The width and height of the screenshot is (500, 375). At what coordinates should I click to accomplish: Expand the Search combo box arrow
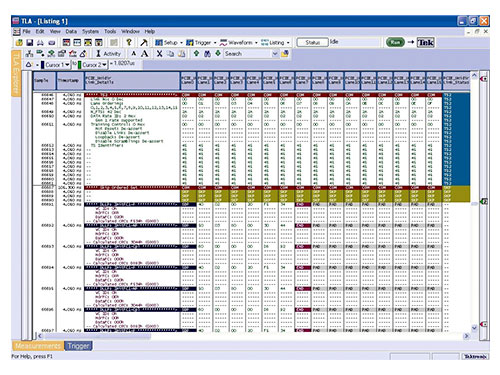tap(275, 54)
